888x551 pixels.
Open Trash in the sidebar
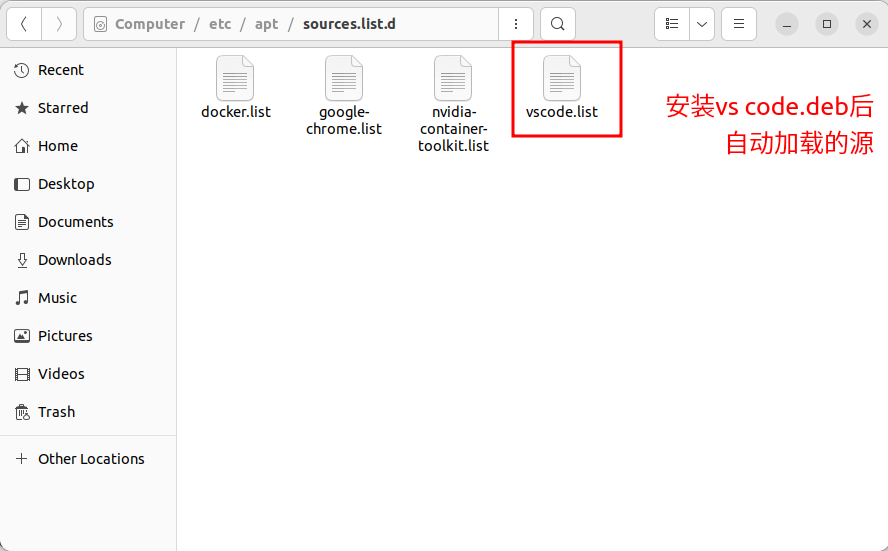[x=88, y=412]
